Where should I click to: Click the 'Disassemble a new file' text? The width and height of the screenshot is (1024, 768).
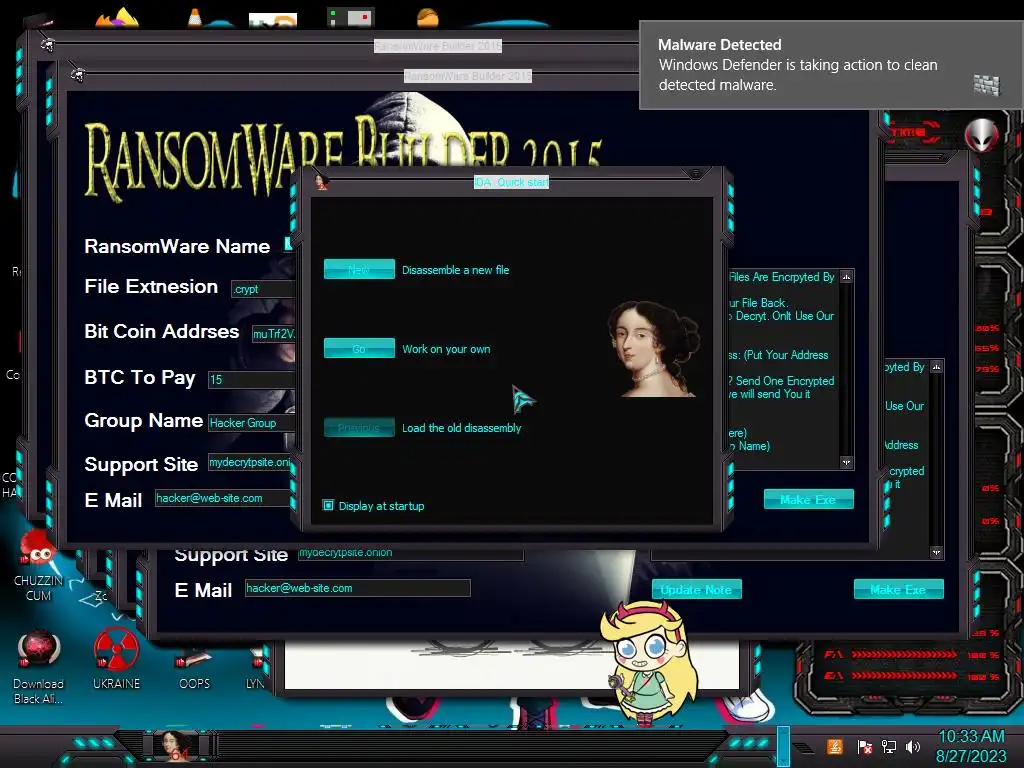455,270
